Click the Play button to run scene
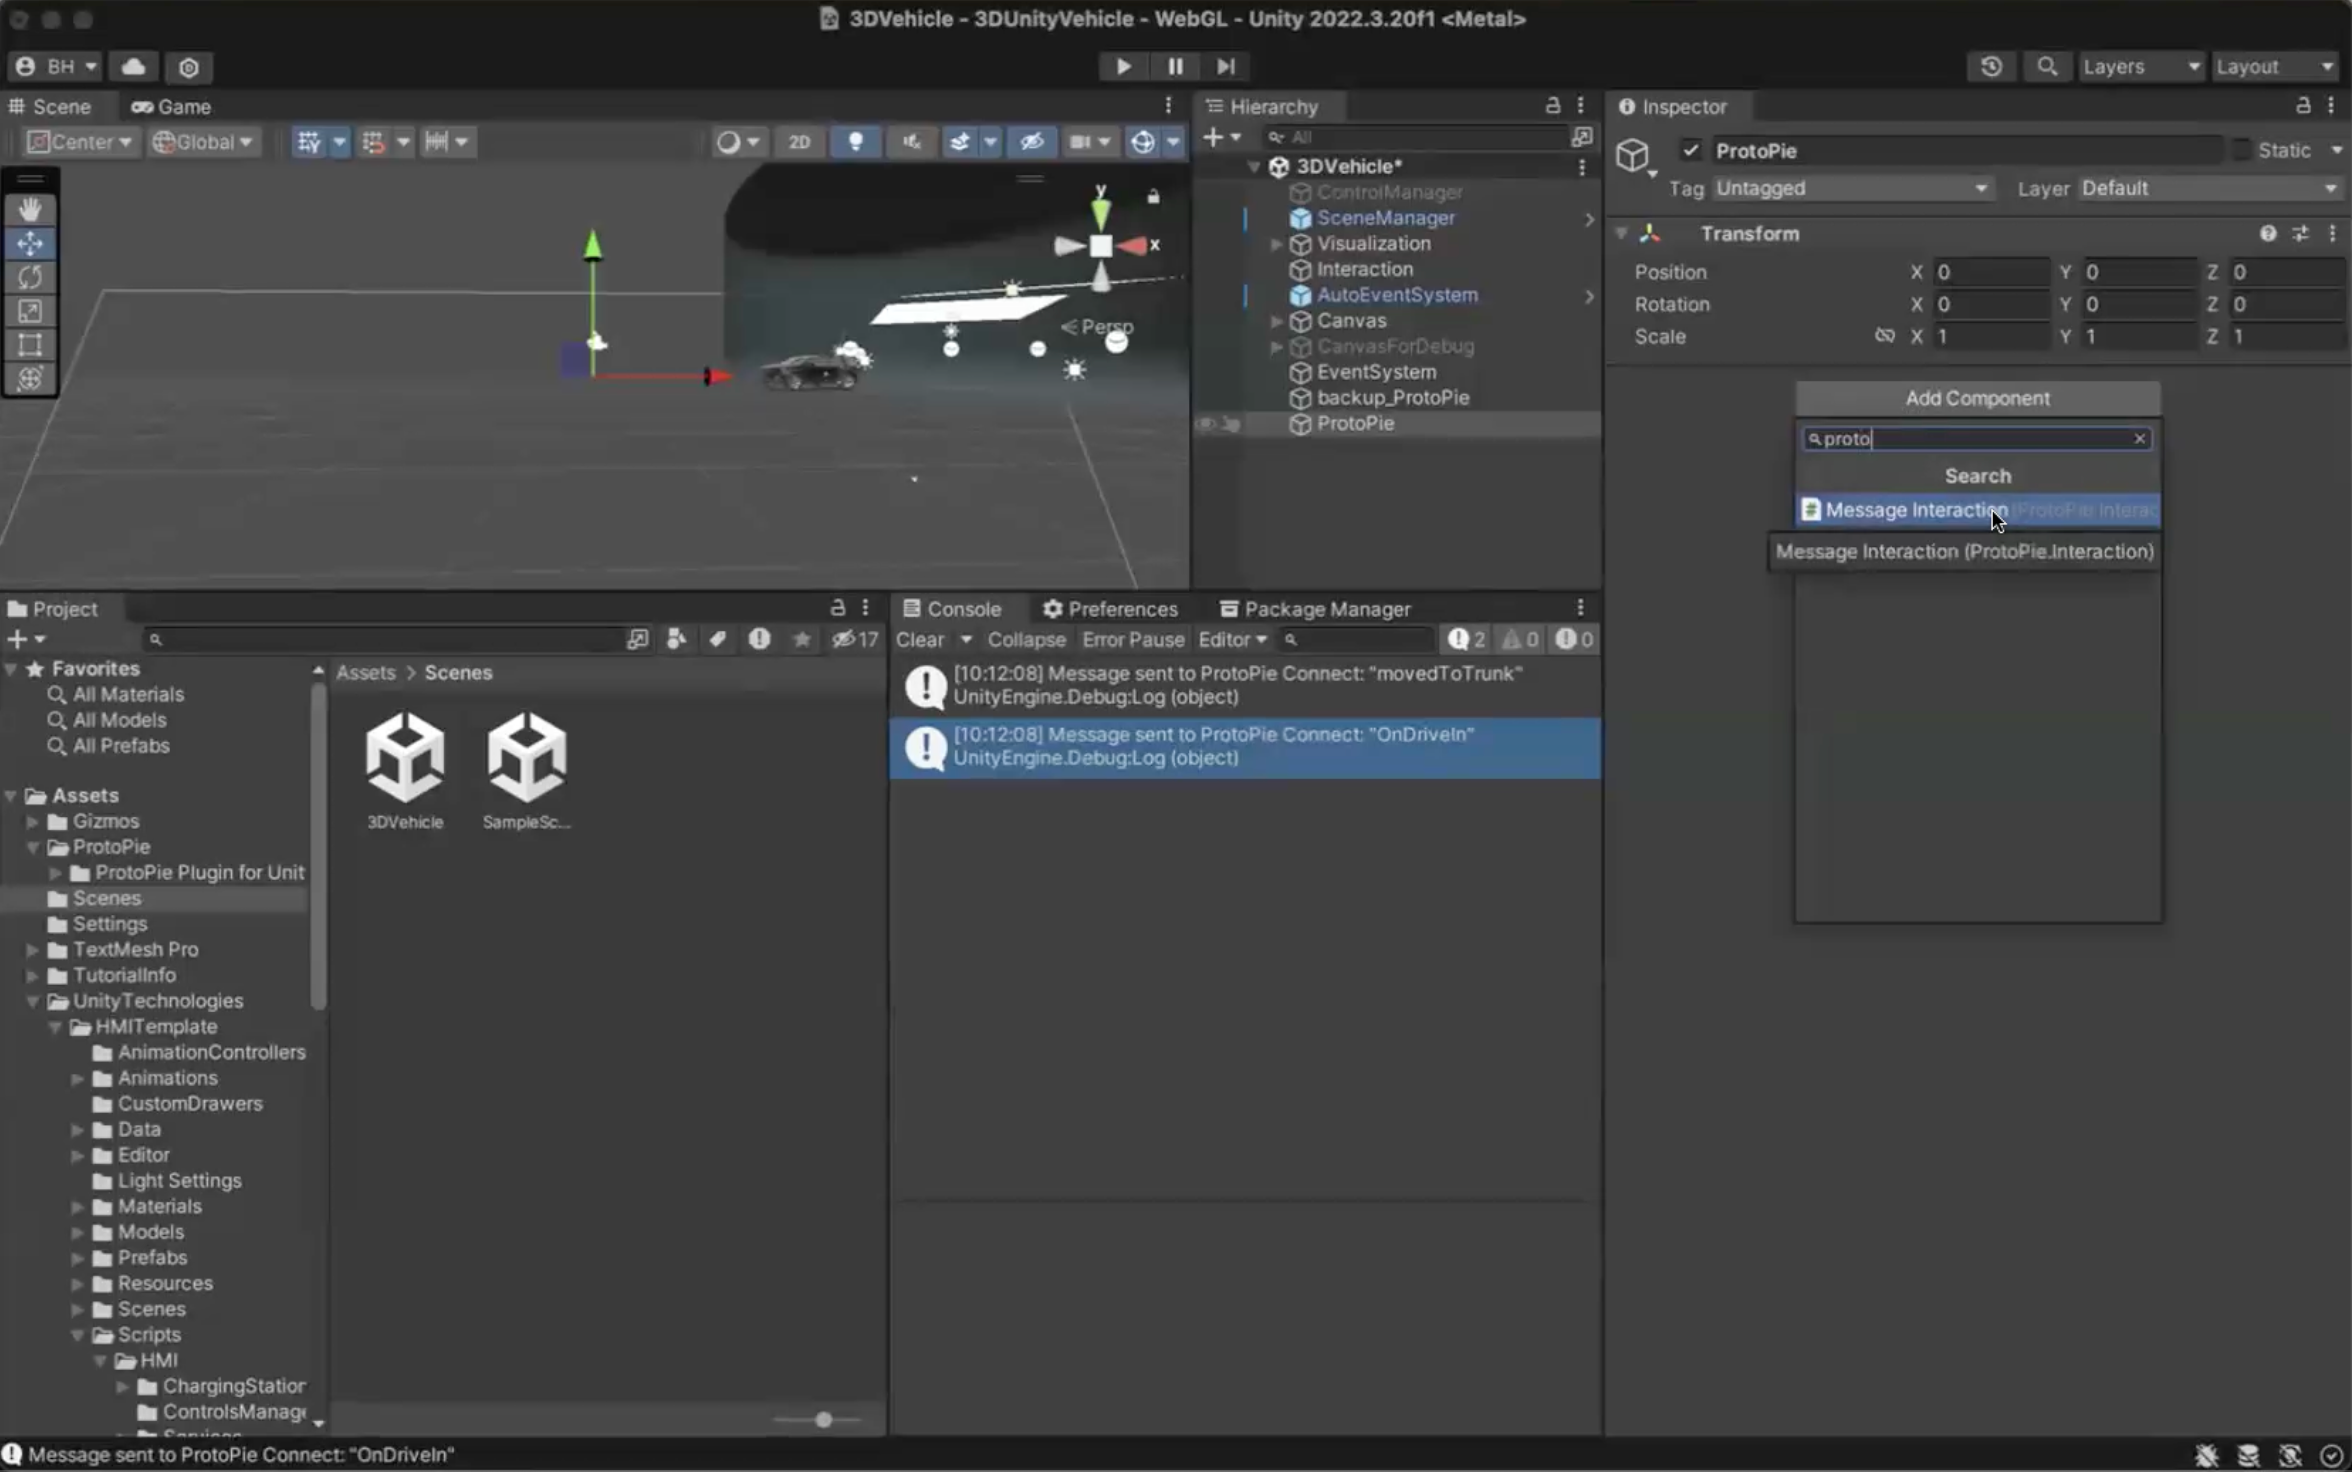The height and width of the screenshot is (1472, 2352). (1123, 66)
